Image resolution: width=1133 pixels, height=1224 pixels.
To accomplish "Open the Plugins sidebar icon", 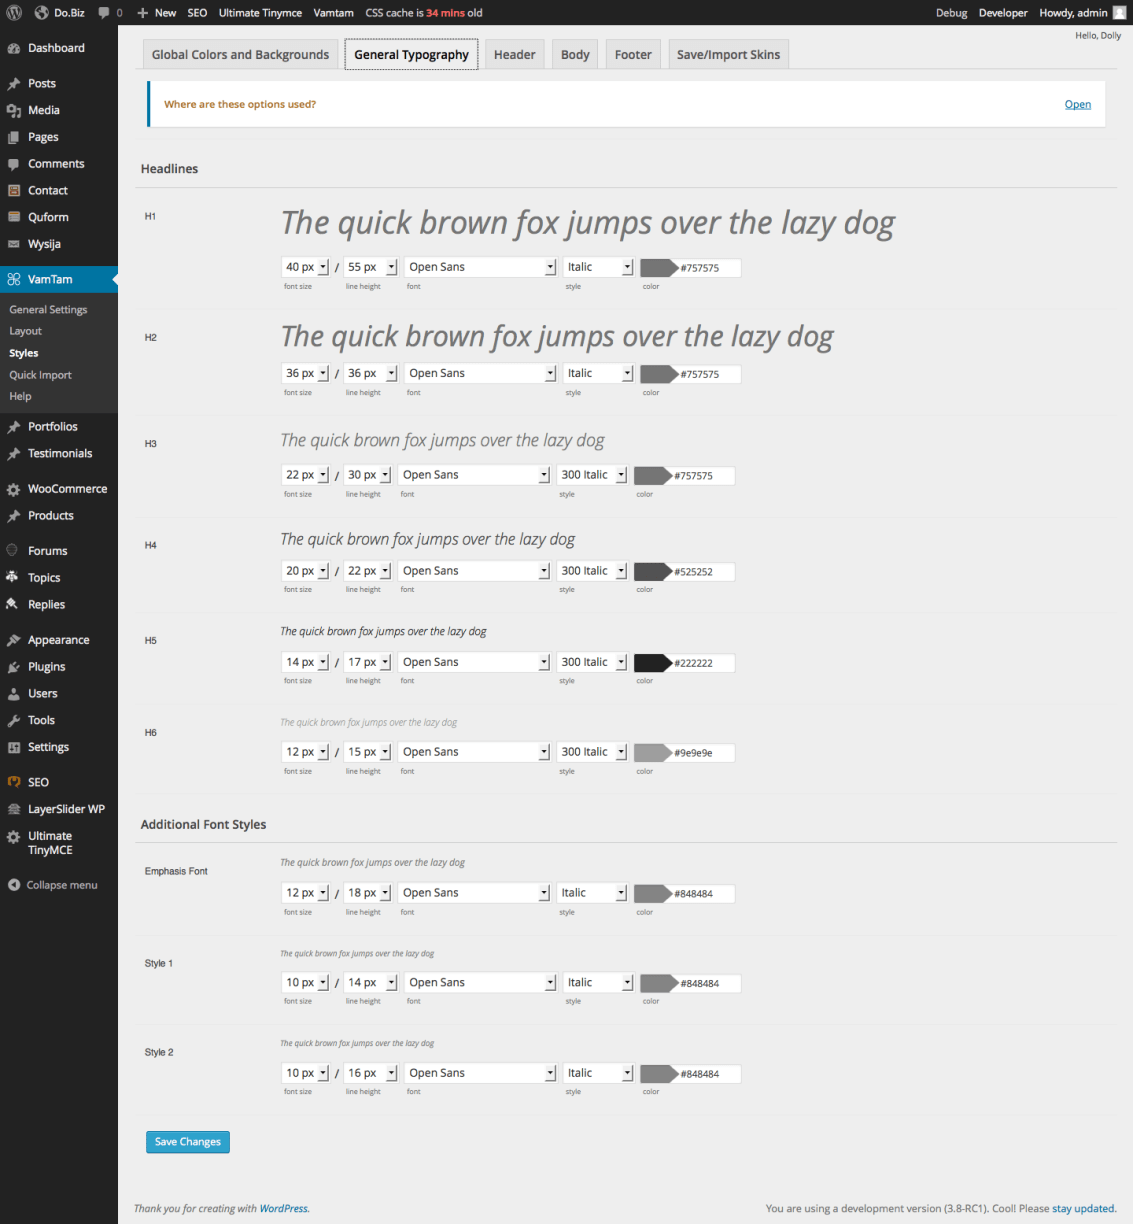I will pos(14,667).
